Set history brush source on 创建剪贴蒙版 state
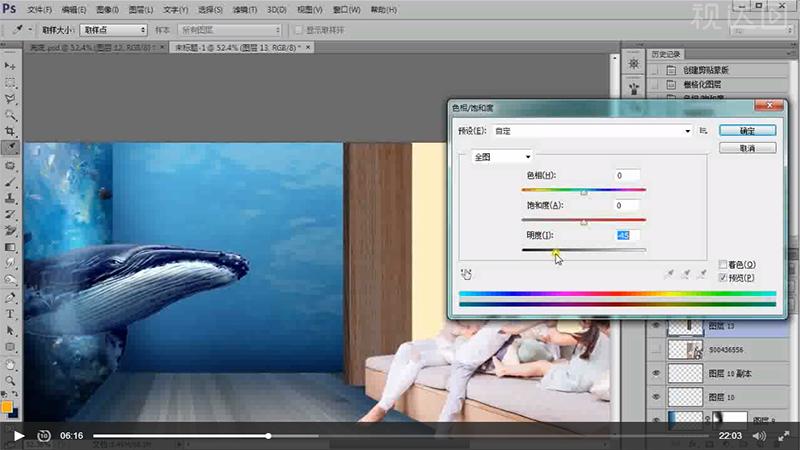 (655, 70)
